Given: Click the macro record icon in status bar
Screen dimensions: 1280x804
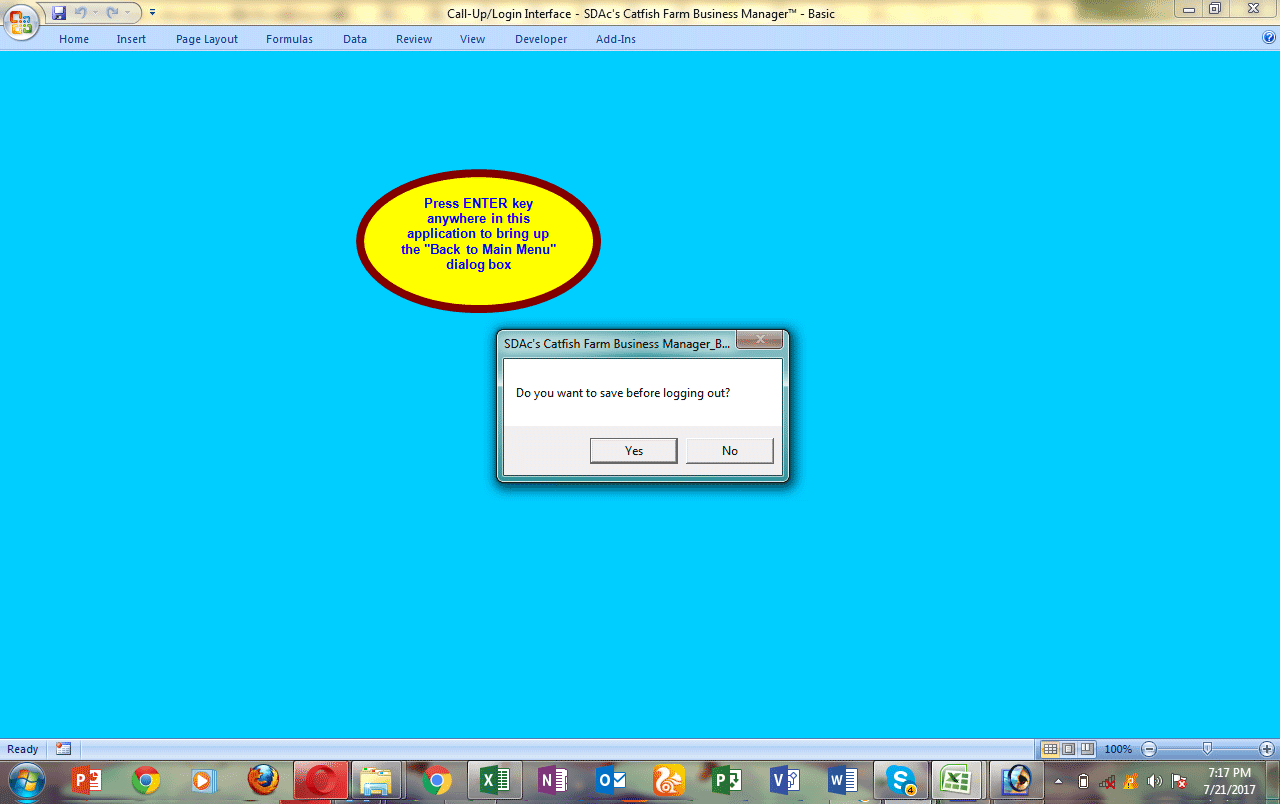Looking at the screenshot, I should point(64,749).
